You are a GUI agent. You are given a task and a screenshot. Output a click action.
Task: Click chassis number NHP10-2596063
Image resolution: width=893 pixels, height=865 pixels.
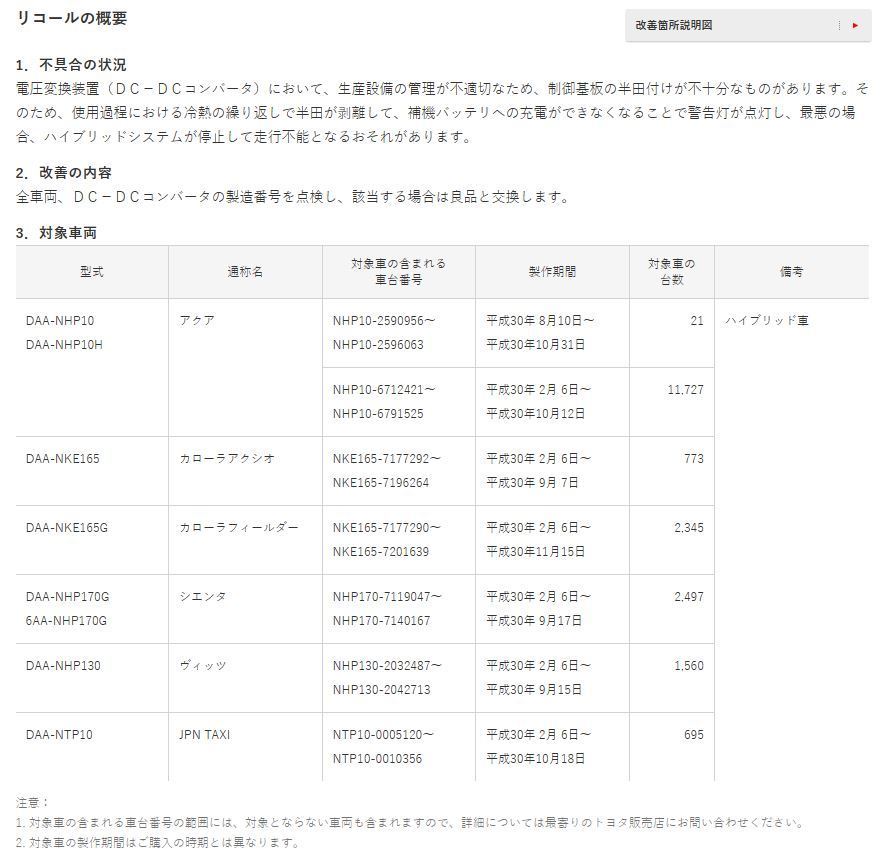(x=378, y=345)
